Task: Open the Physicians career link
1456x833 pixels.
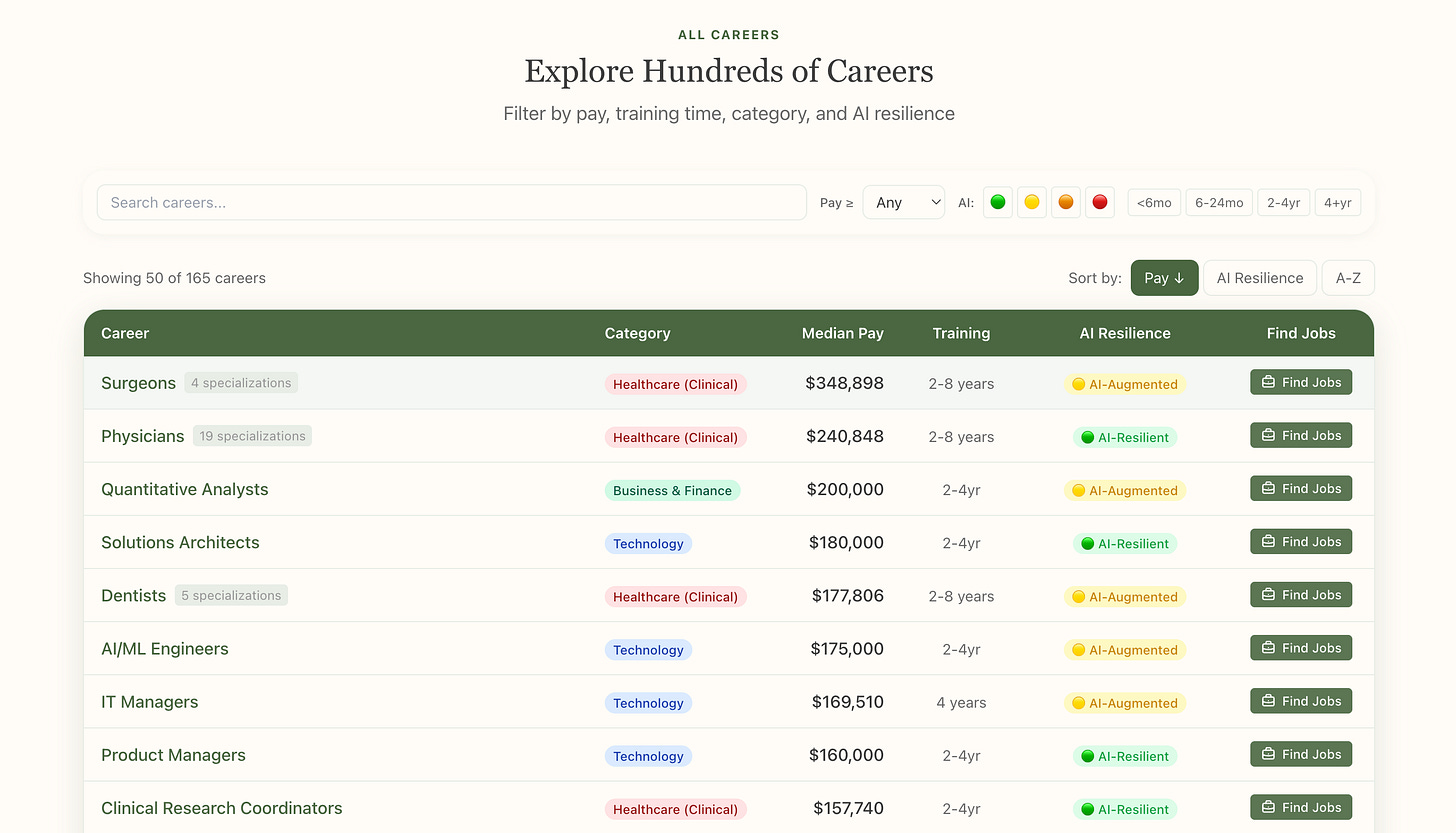Action: pos(143,436)
